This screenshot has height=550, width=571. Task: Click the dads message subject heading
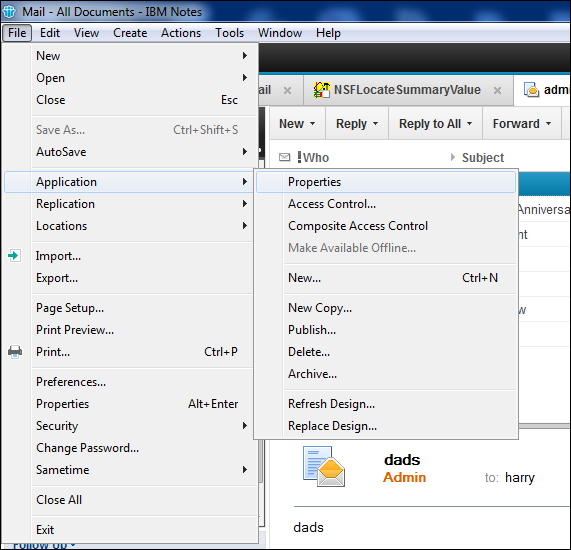[402, 460]
